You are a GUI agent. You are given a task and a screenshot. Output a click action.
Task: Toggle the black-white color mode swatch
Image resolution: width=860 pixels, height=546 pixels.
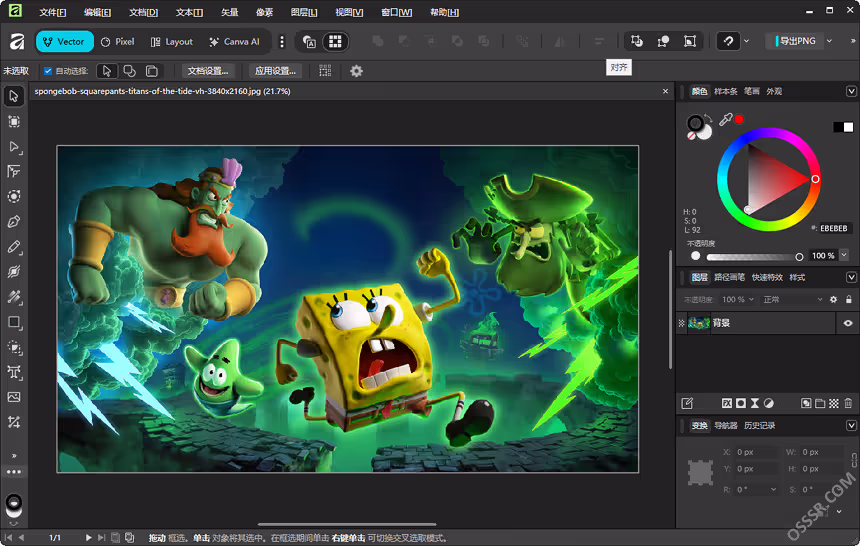tap(843, 127)
